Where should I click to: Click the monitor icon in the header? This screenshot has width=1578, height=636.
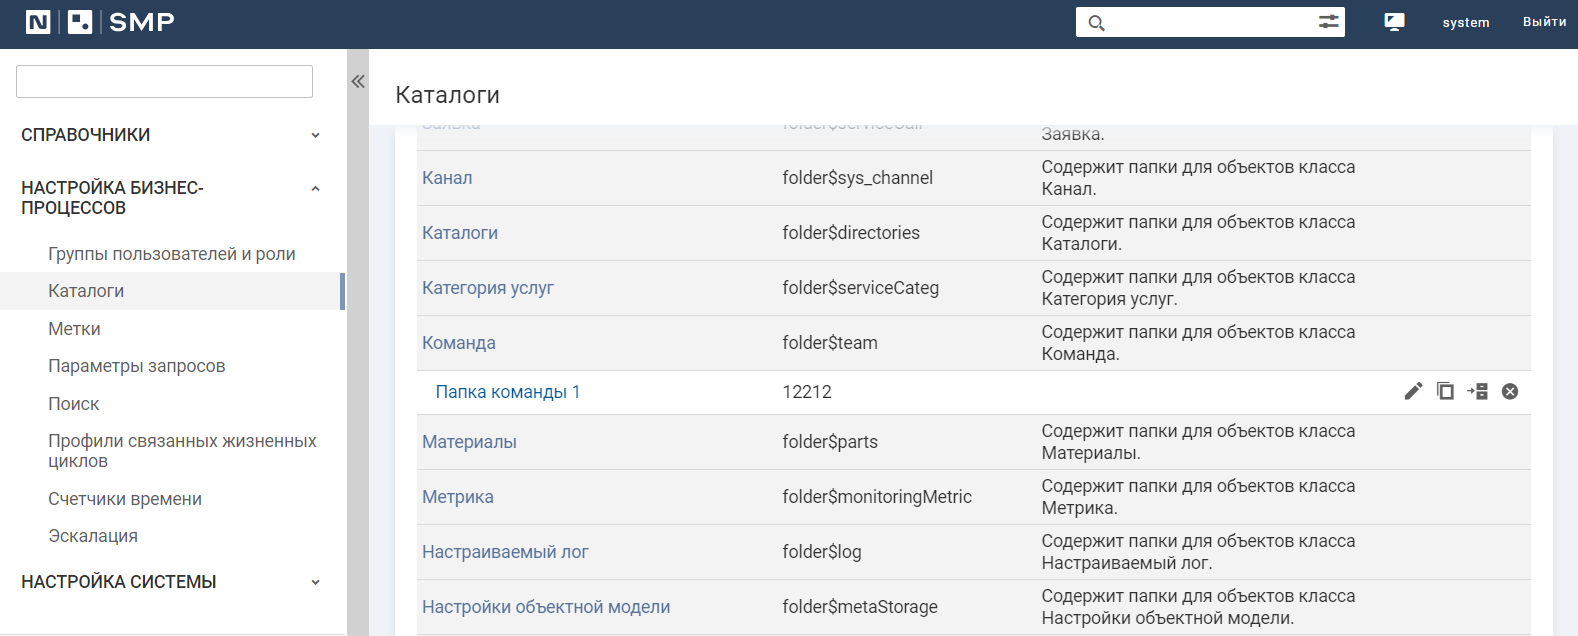coord(1394,22)
